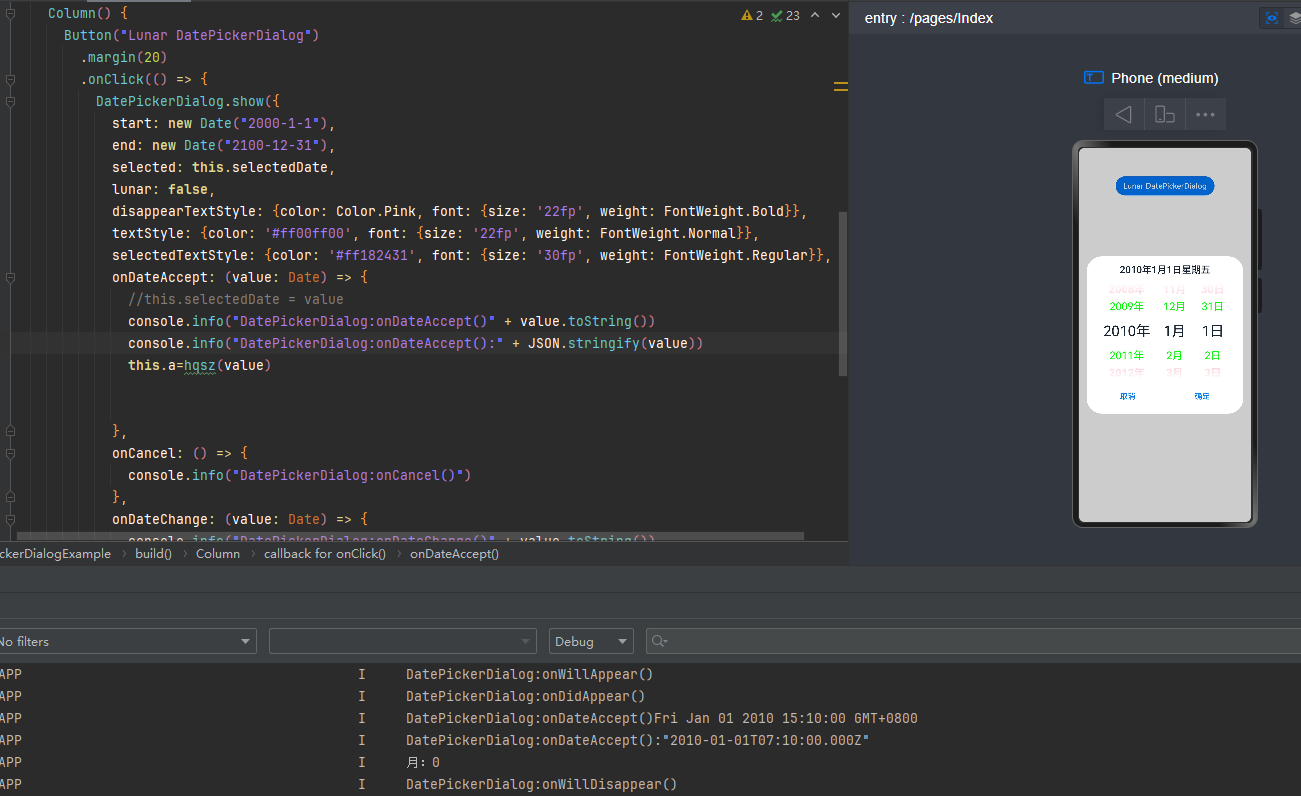This screenshot has height=796, width=1301.
Task: Click the log search input field
Action: pos(973,641)
